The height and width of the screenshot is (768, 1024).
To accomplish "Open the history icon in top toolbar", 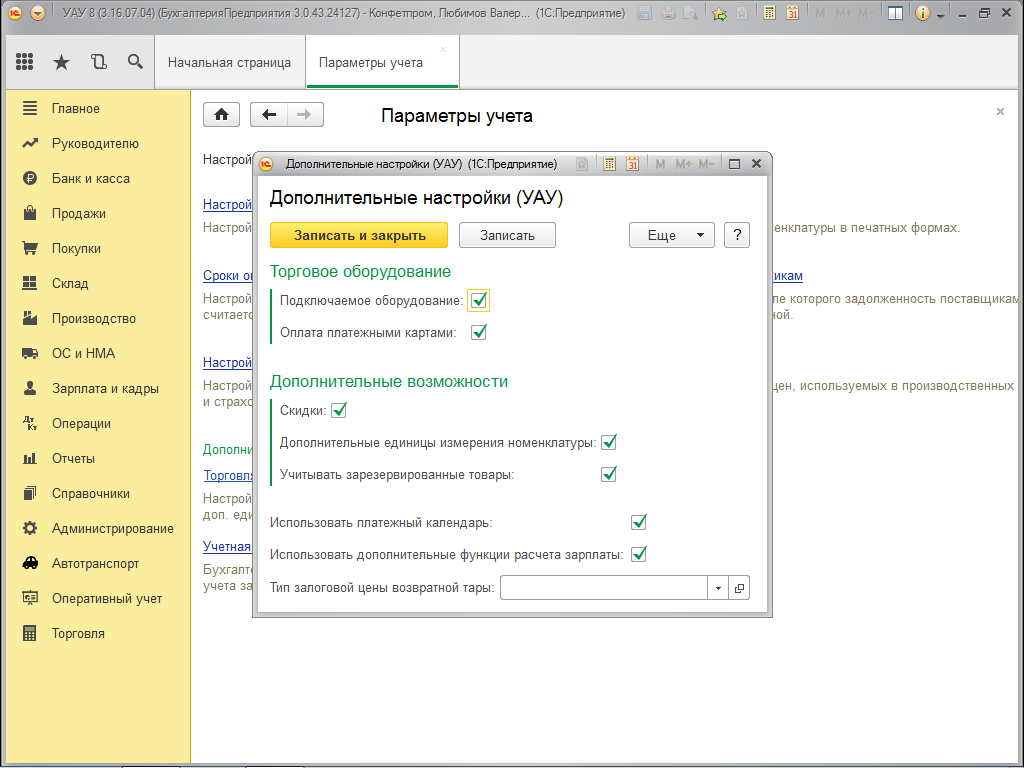I will pyautogui.click(x=98, y=62).
